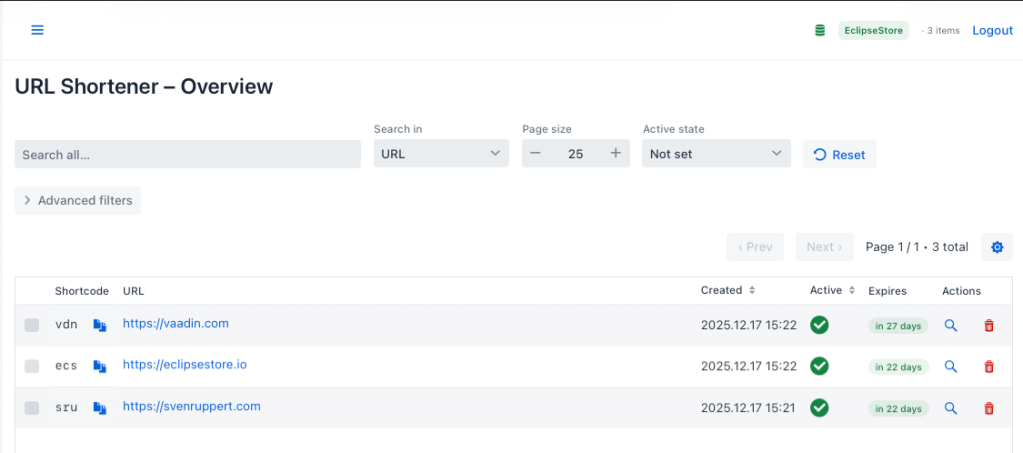Select the ecs row checkbox
This screenshot has height=453, width=1023.
pos(31,367)
